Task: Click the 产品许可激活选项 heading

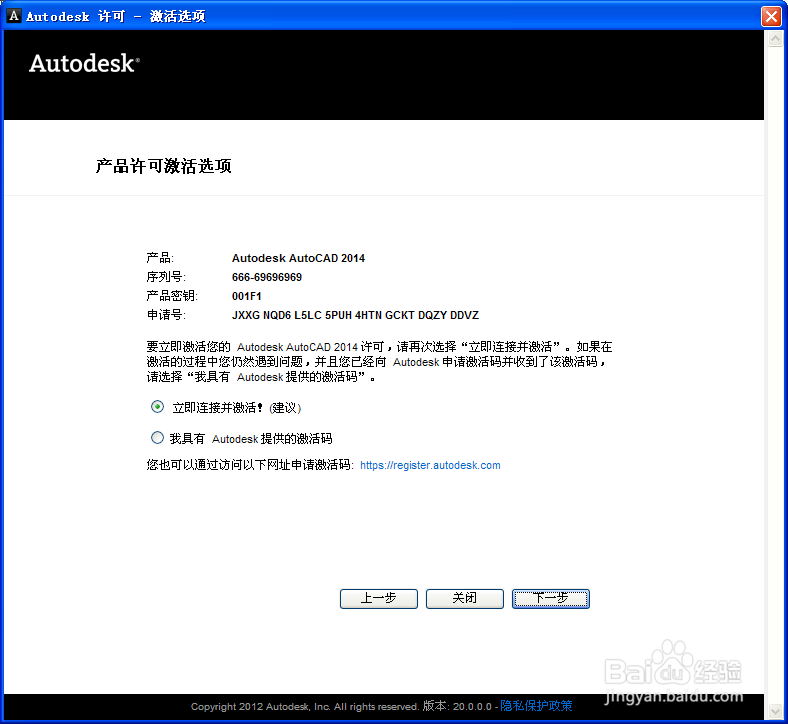Action: tap(163, 166)
